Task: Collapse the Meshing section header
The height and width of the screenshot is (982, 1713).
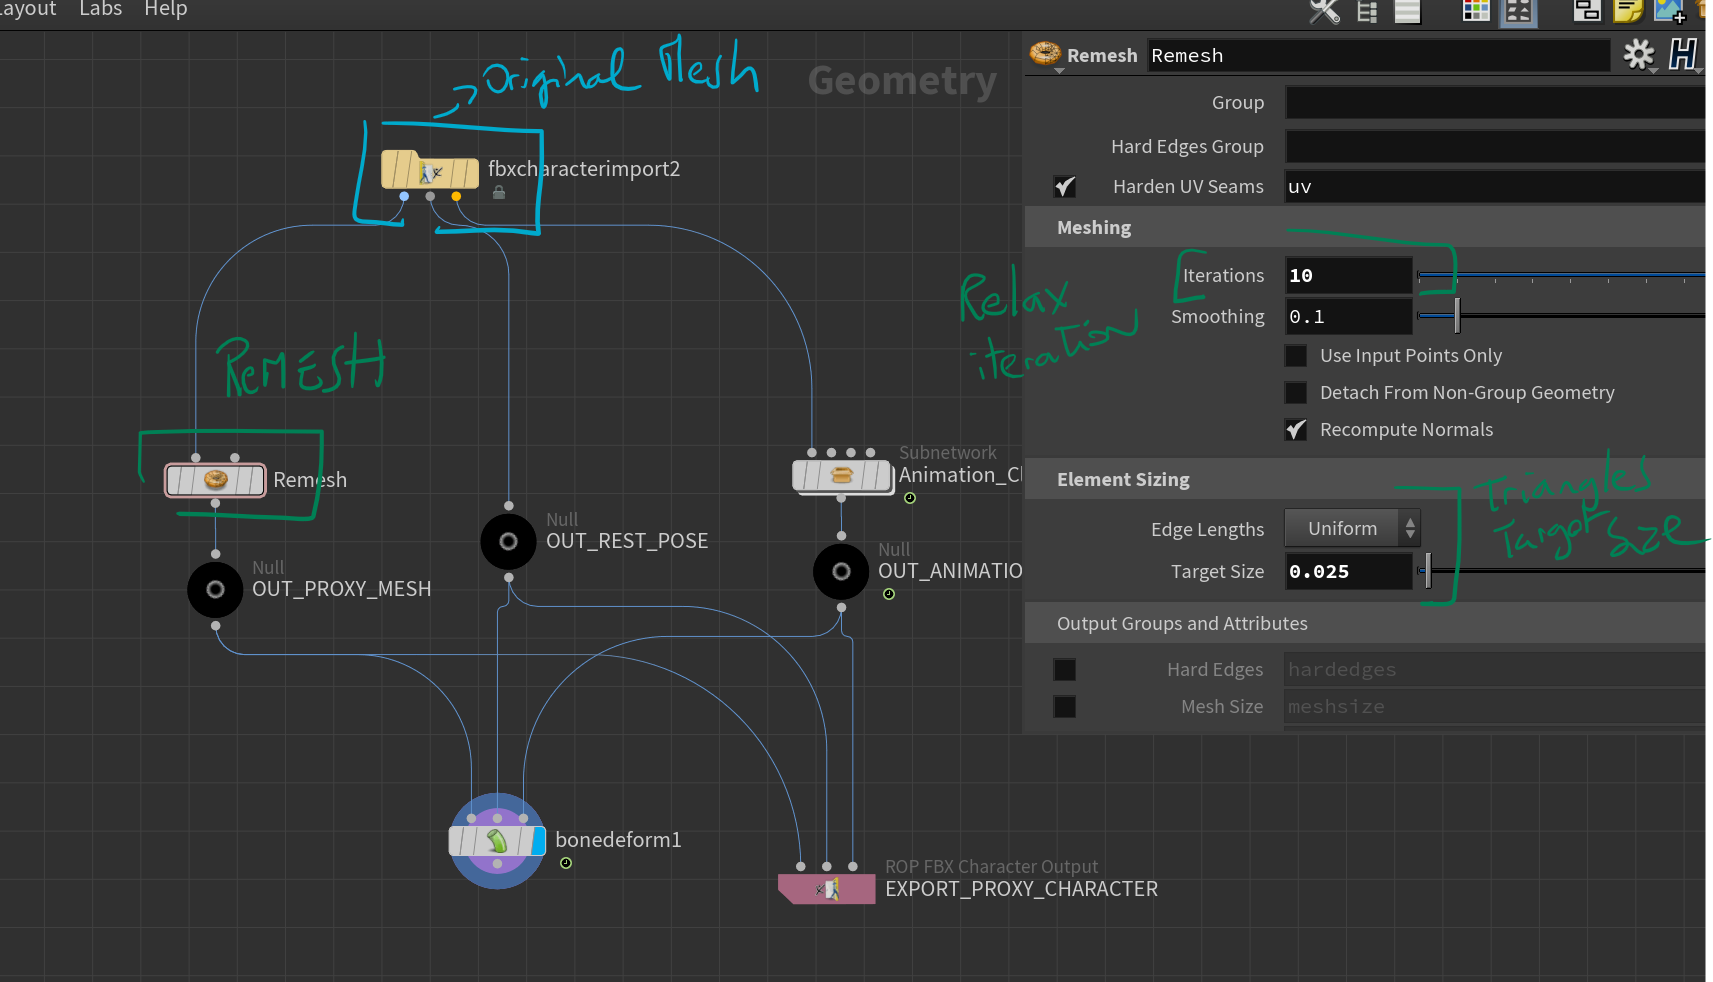Action: click(x=1093, y=227)
